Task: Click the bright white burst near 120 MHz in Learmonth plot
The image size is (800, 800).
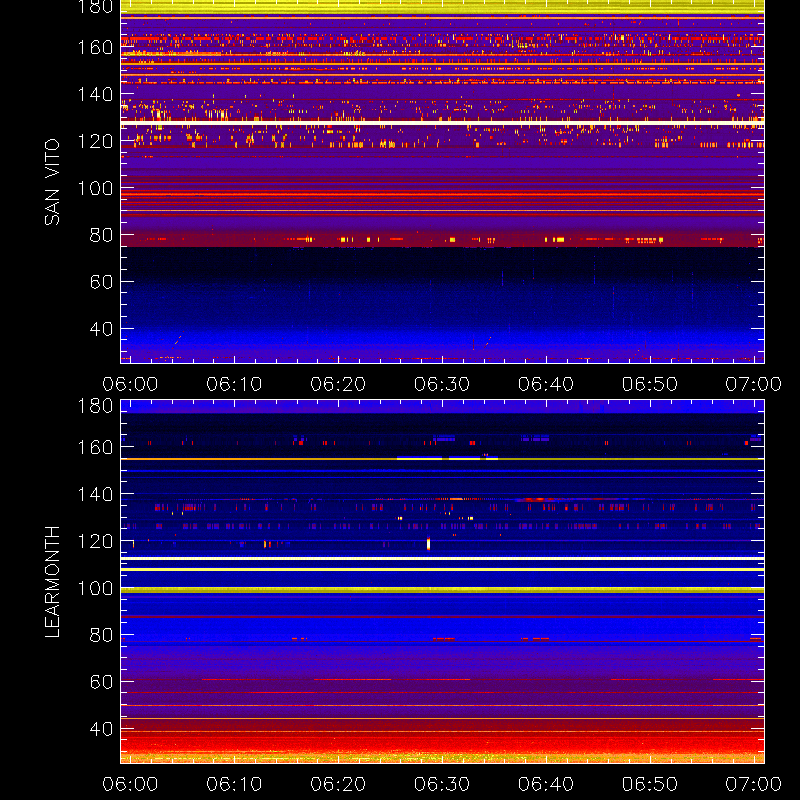Action: (x=429, y=544)
